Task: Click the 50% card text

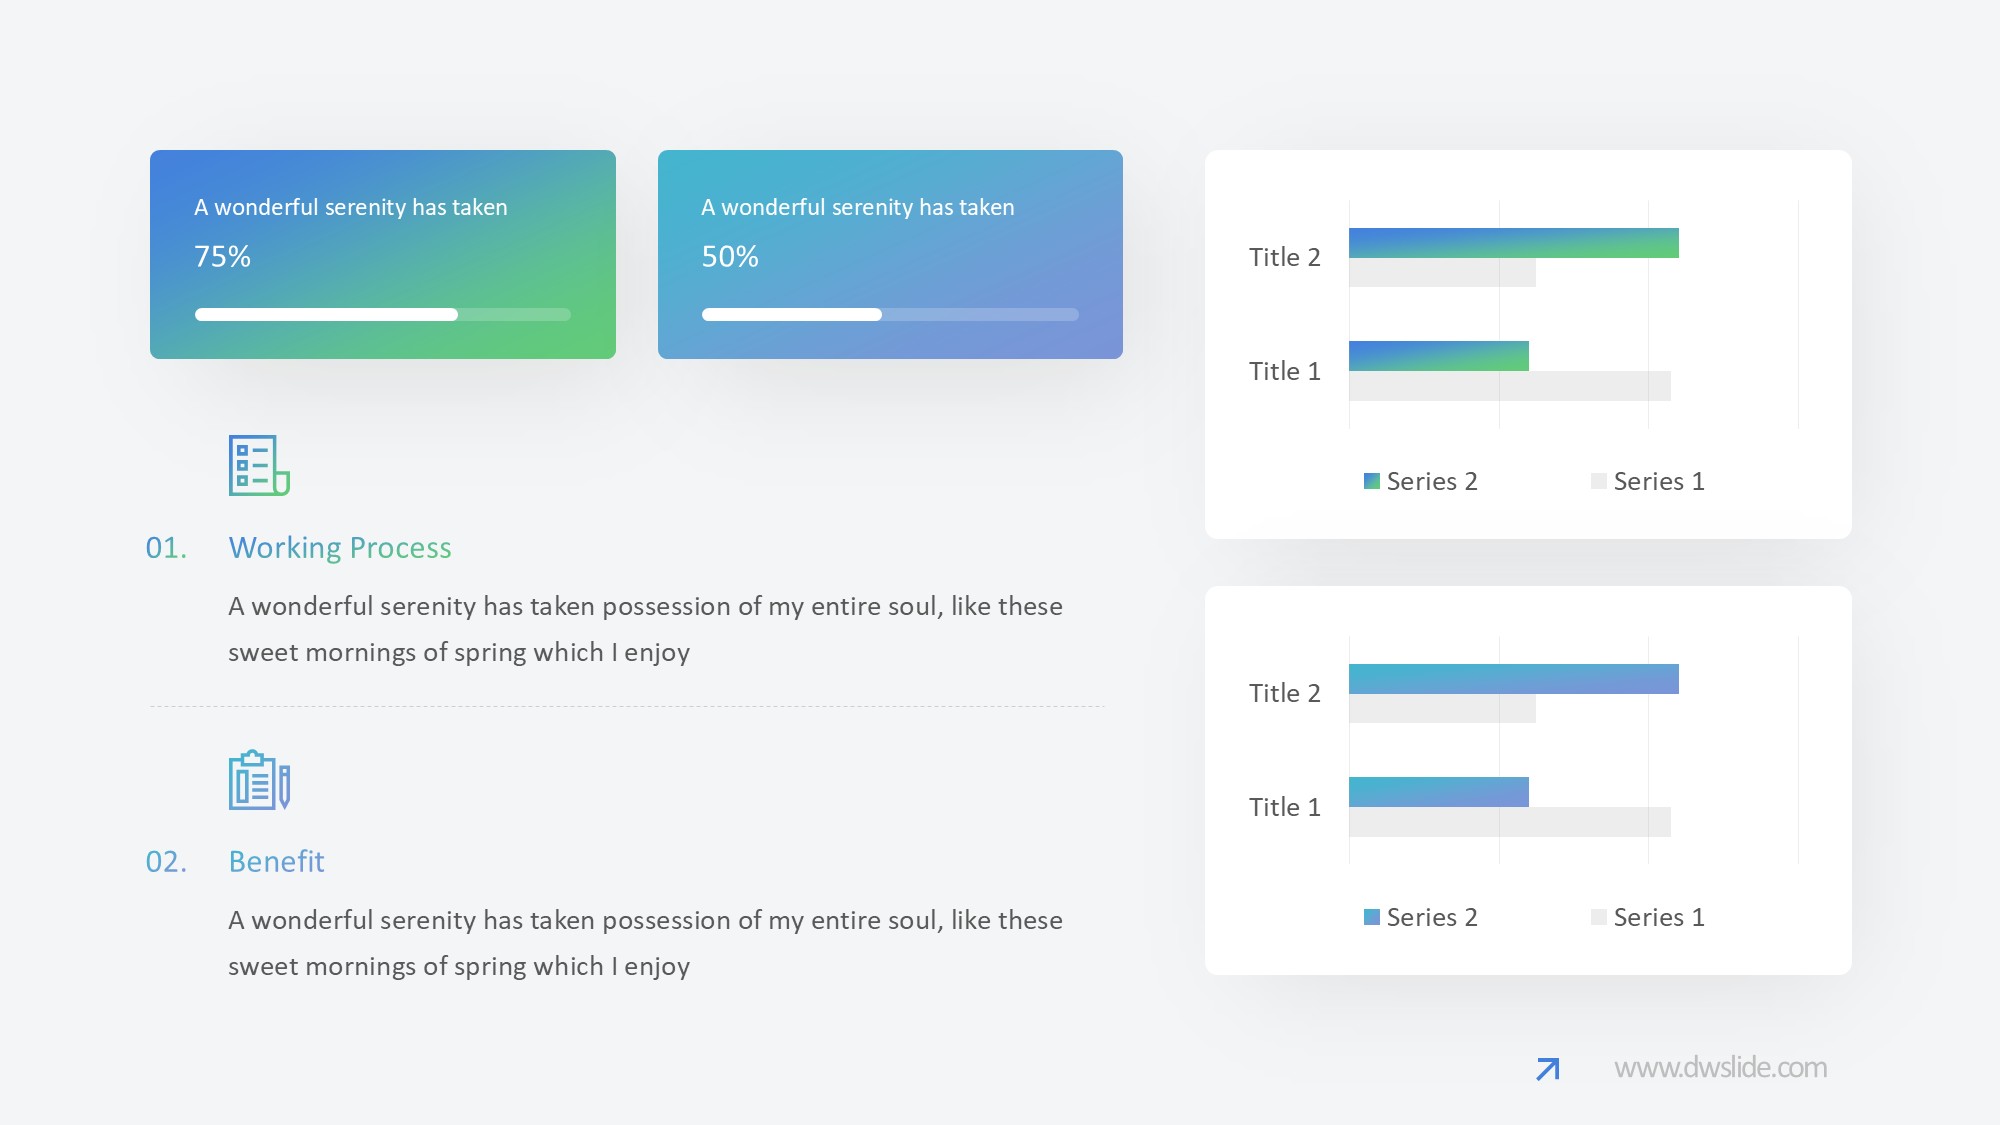Action: click(730, 257)
